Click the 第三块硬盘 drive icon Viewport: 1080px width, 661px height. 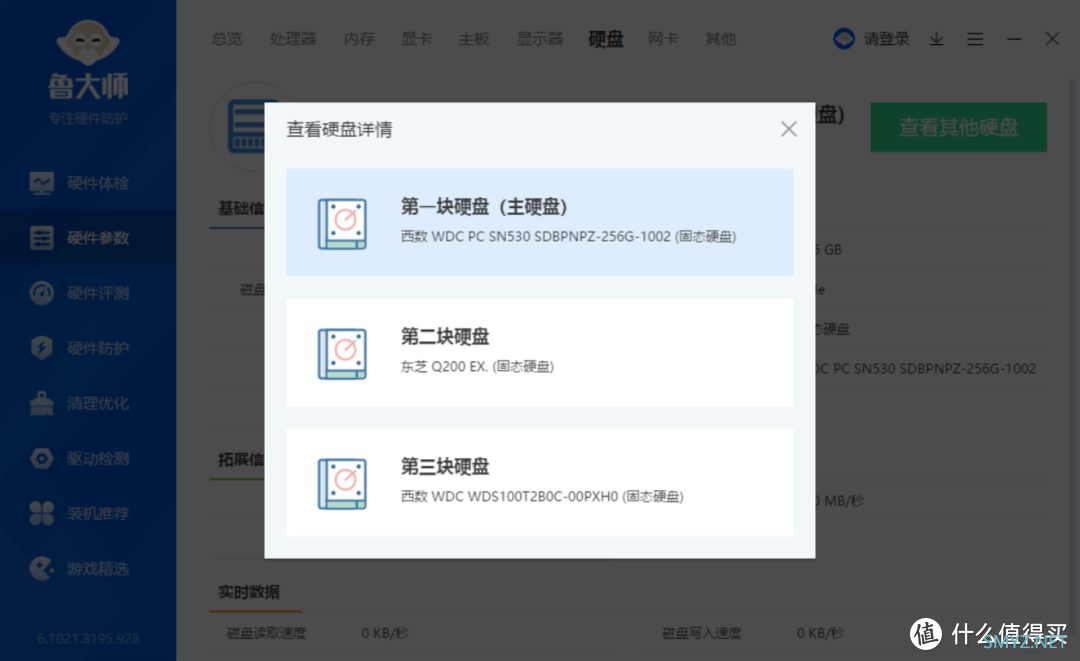[342, 484]
